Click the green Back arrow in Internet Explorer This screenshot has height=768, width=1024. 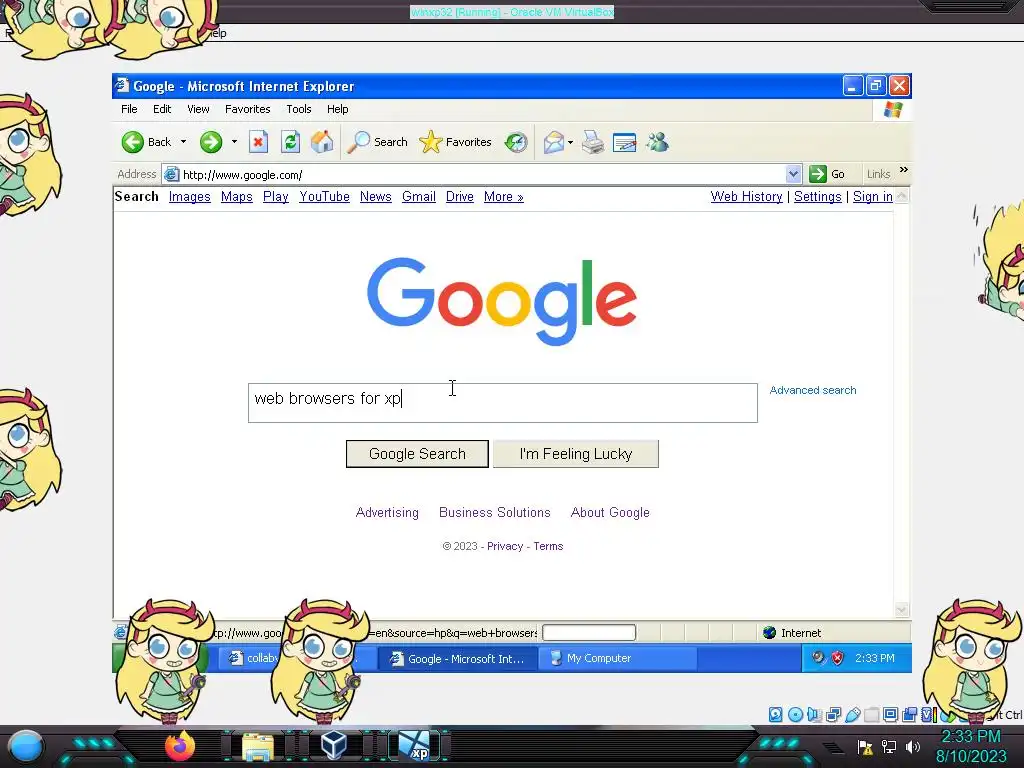tap(133, 142)
